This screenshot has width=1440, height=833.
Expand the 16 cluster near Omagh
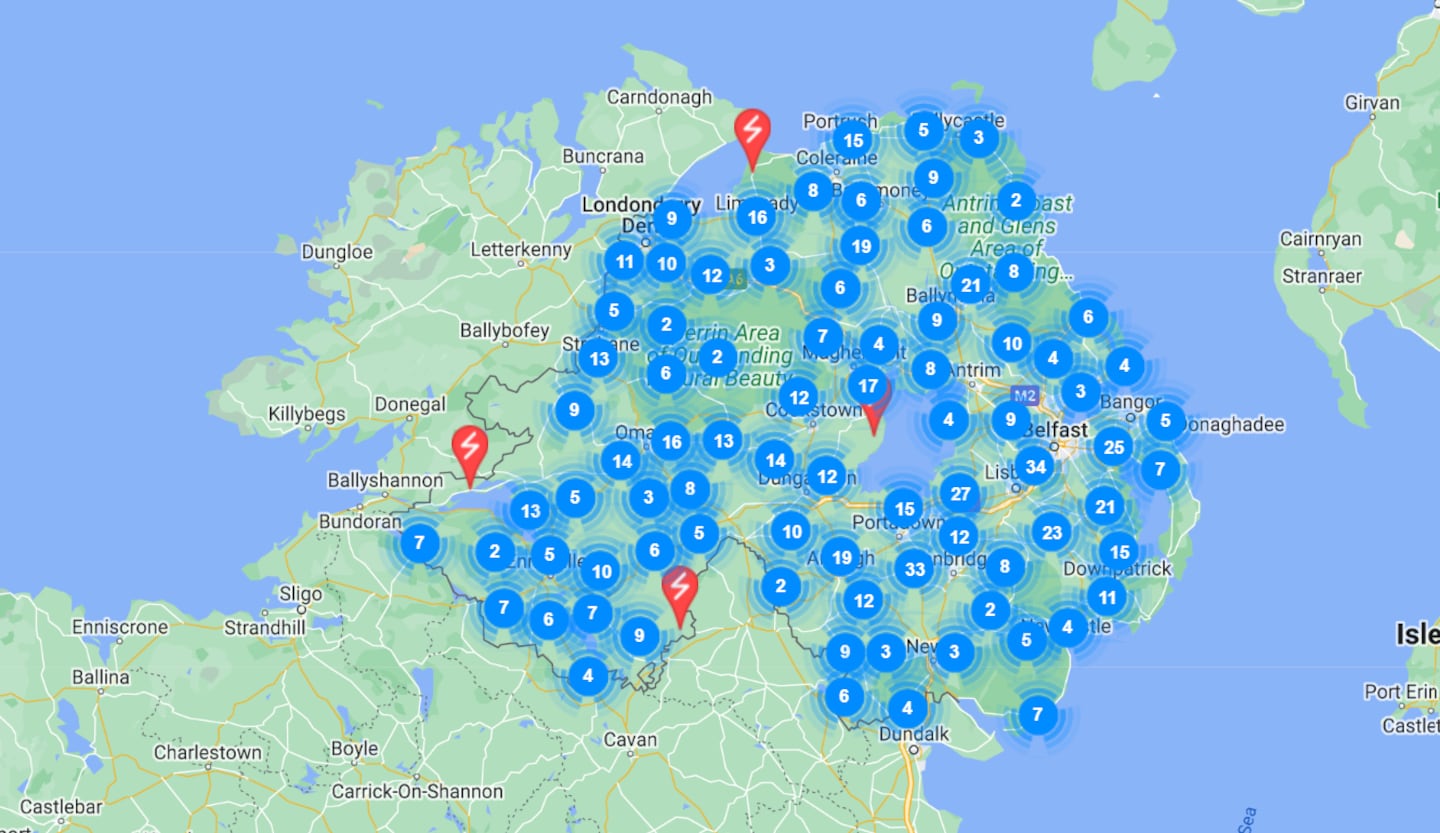point(670,441)
